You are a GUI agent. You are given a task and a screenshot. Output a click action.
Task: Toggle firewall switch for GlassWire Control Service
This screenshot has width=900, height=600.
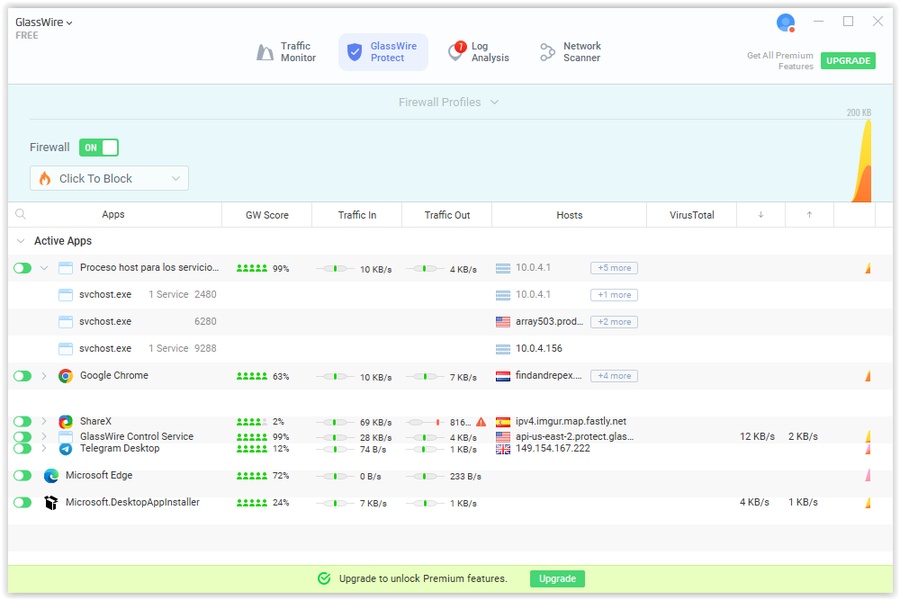pos(22,437)
